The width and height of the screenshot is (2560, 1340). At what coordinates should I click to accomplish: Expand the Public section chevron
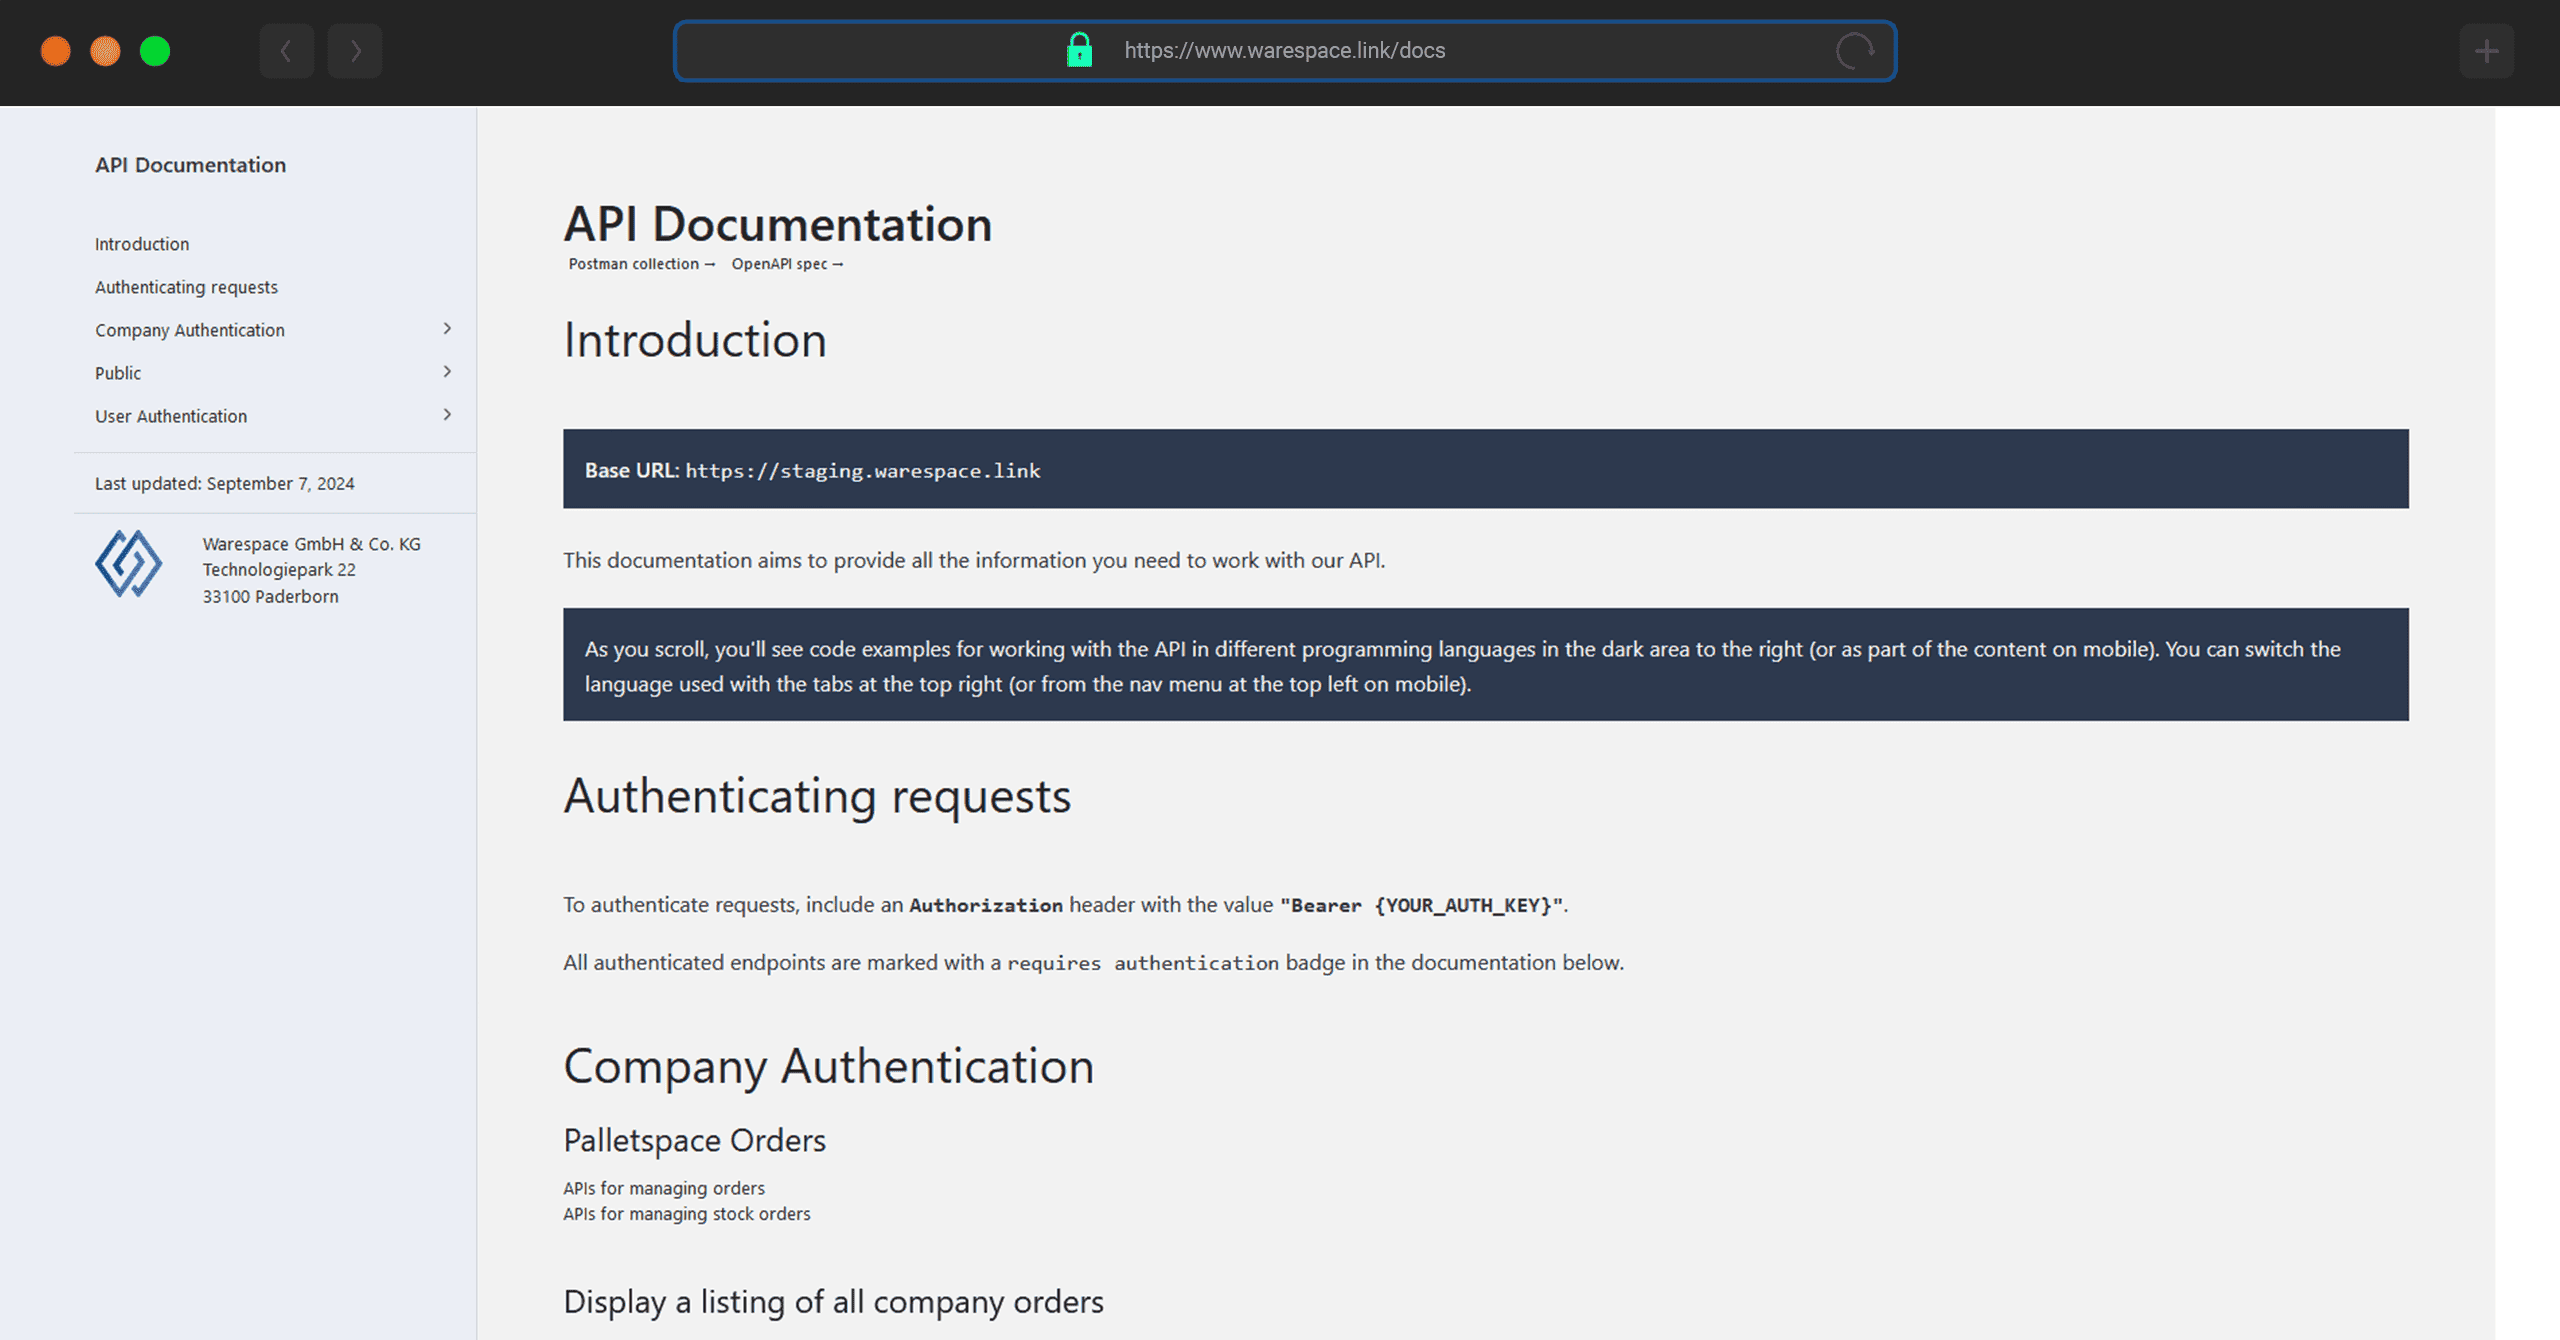click(447, 372)
